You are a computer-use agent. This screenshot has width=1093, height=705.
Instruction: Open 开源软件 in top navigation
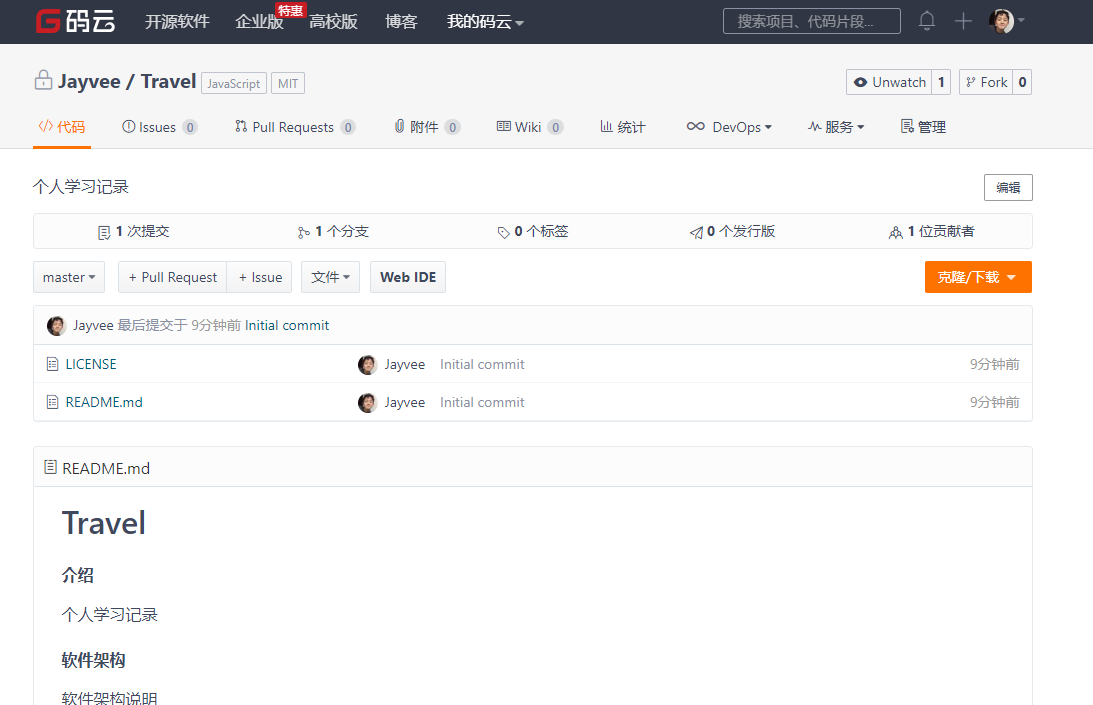177,22
